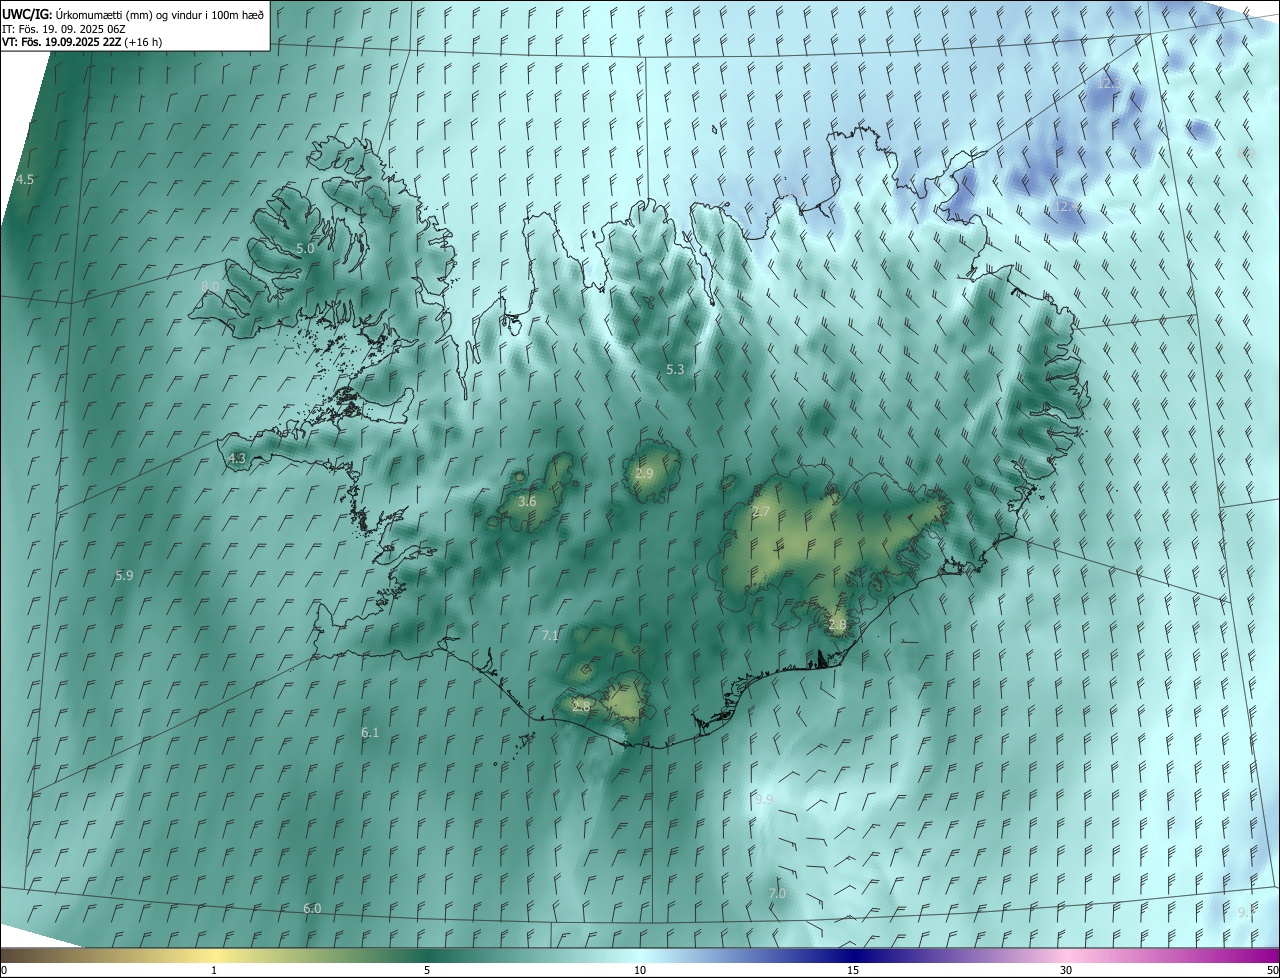Click the 6.0 value near the bottom edge
The height and width of the screenshot is (978, 1280).
[312, 909]
